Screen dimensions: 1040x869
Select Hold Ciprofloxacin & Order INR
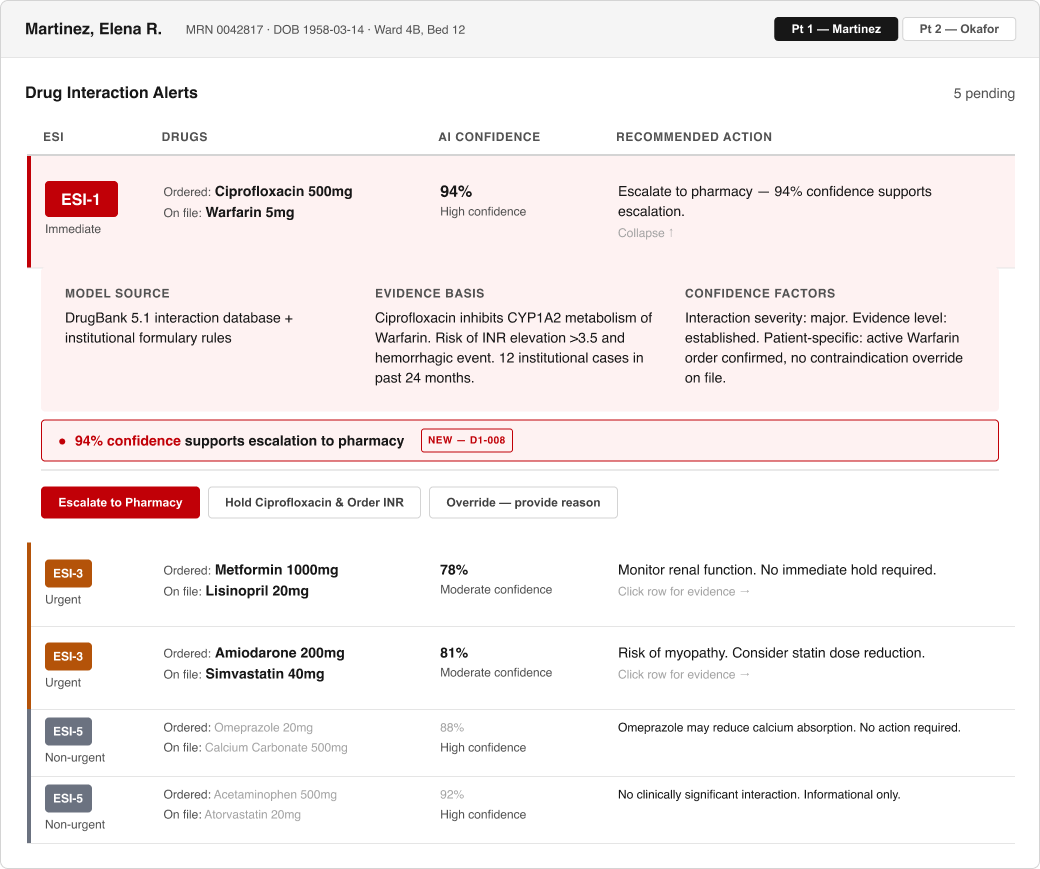tap(314, 502)
